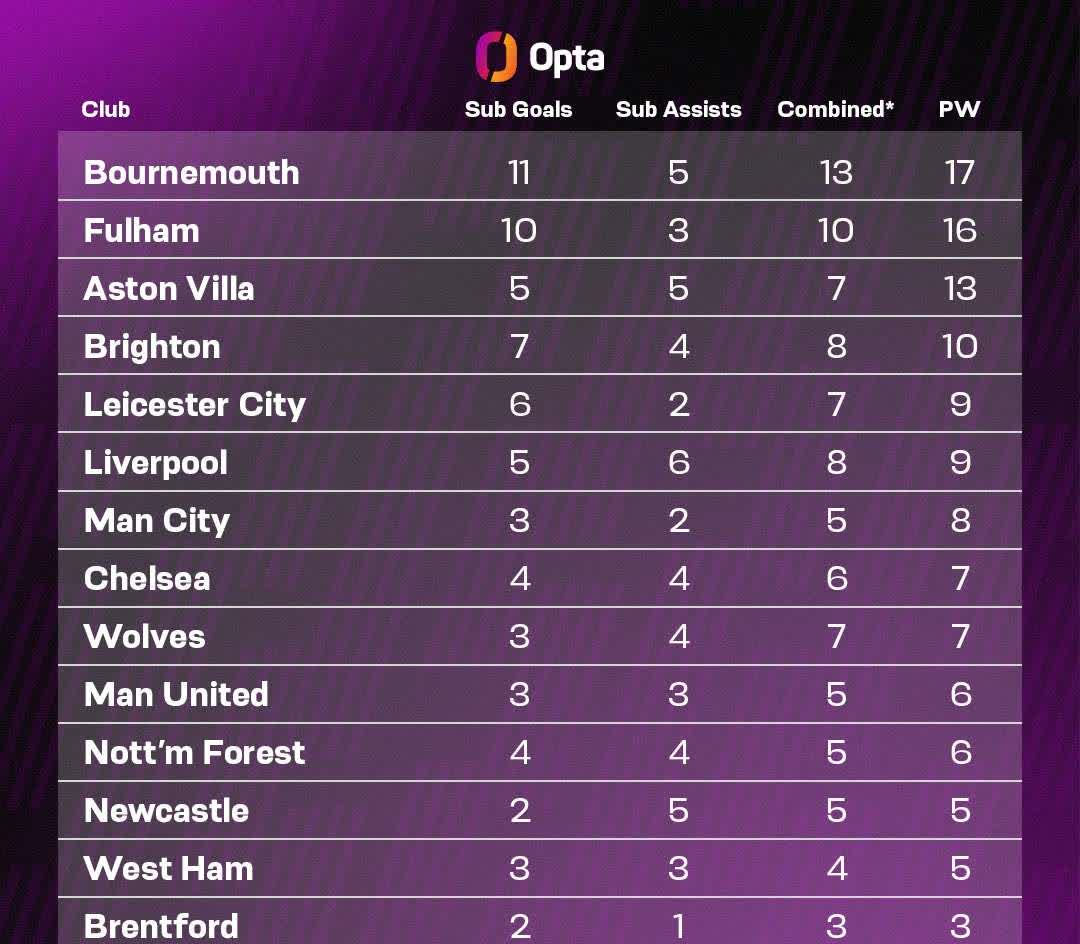Click the Brentford club name
1080x944 pixels.
[161, 926]
